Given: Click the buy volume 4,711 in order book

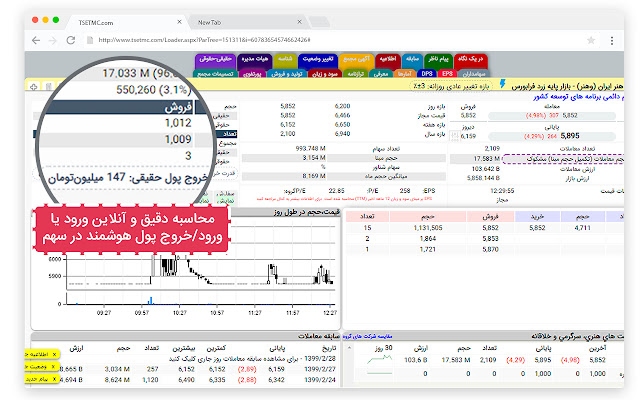Looking at the screenshot, I should 582,228.
